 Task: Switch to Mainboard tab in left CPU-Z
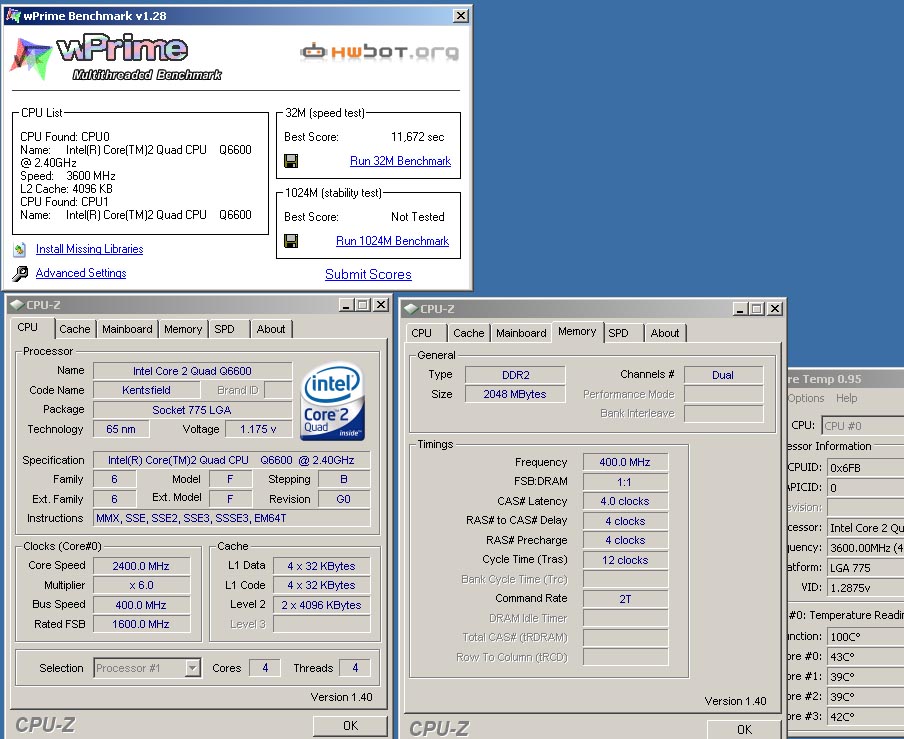[x=127, y=329]
